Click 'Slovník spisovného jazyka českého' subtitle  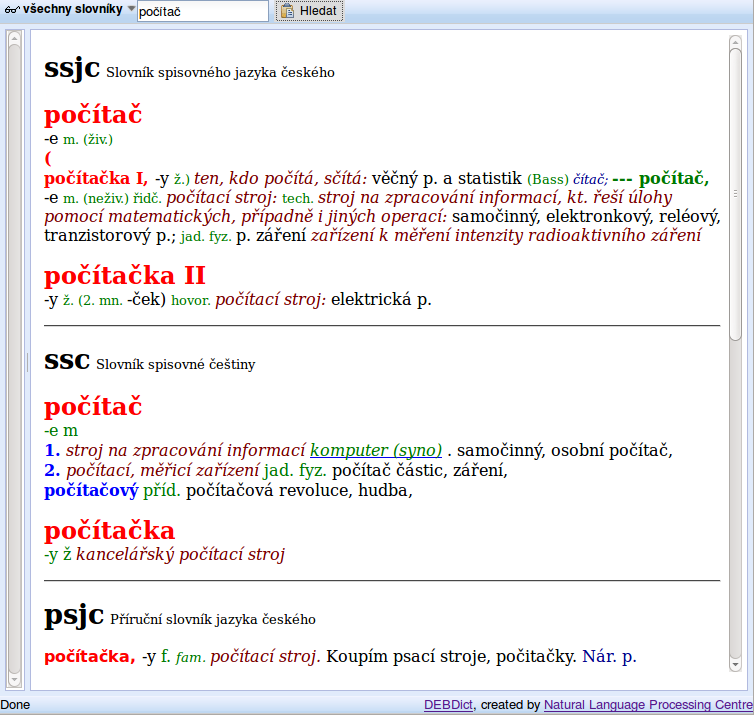(220, 72)
